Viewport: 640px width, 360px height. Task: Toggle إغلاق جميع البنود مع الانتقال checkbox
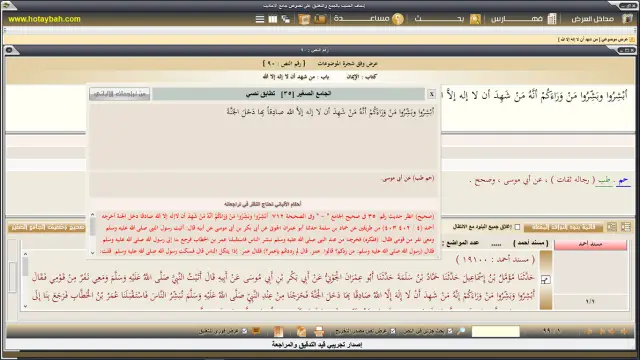[x=517, y=227]
